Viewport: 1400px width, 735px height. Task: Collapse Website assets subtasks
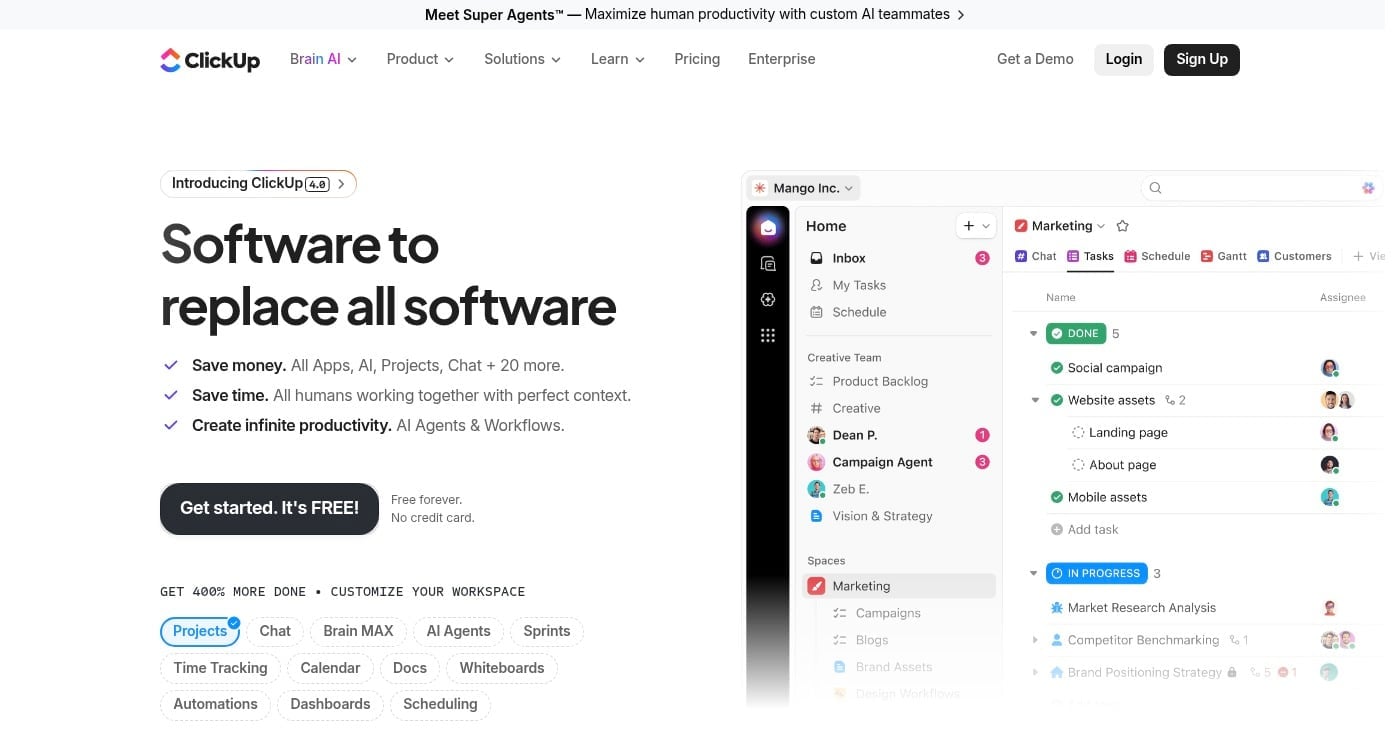[x=1035, y=400]
